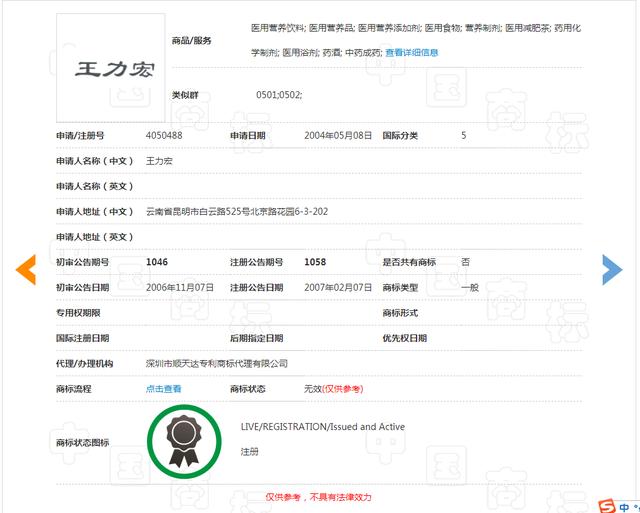Click the 国际注册日期 label
This screenshot has height=513, width=640.
coord(82,338)
